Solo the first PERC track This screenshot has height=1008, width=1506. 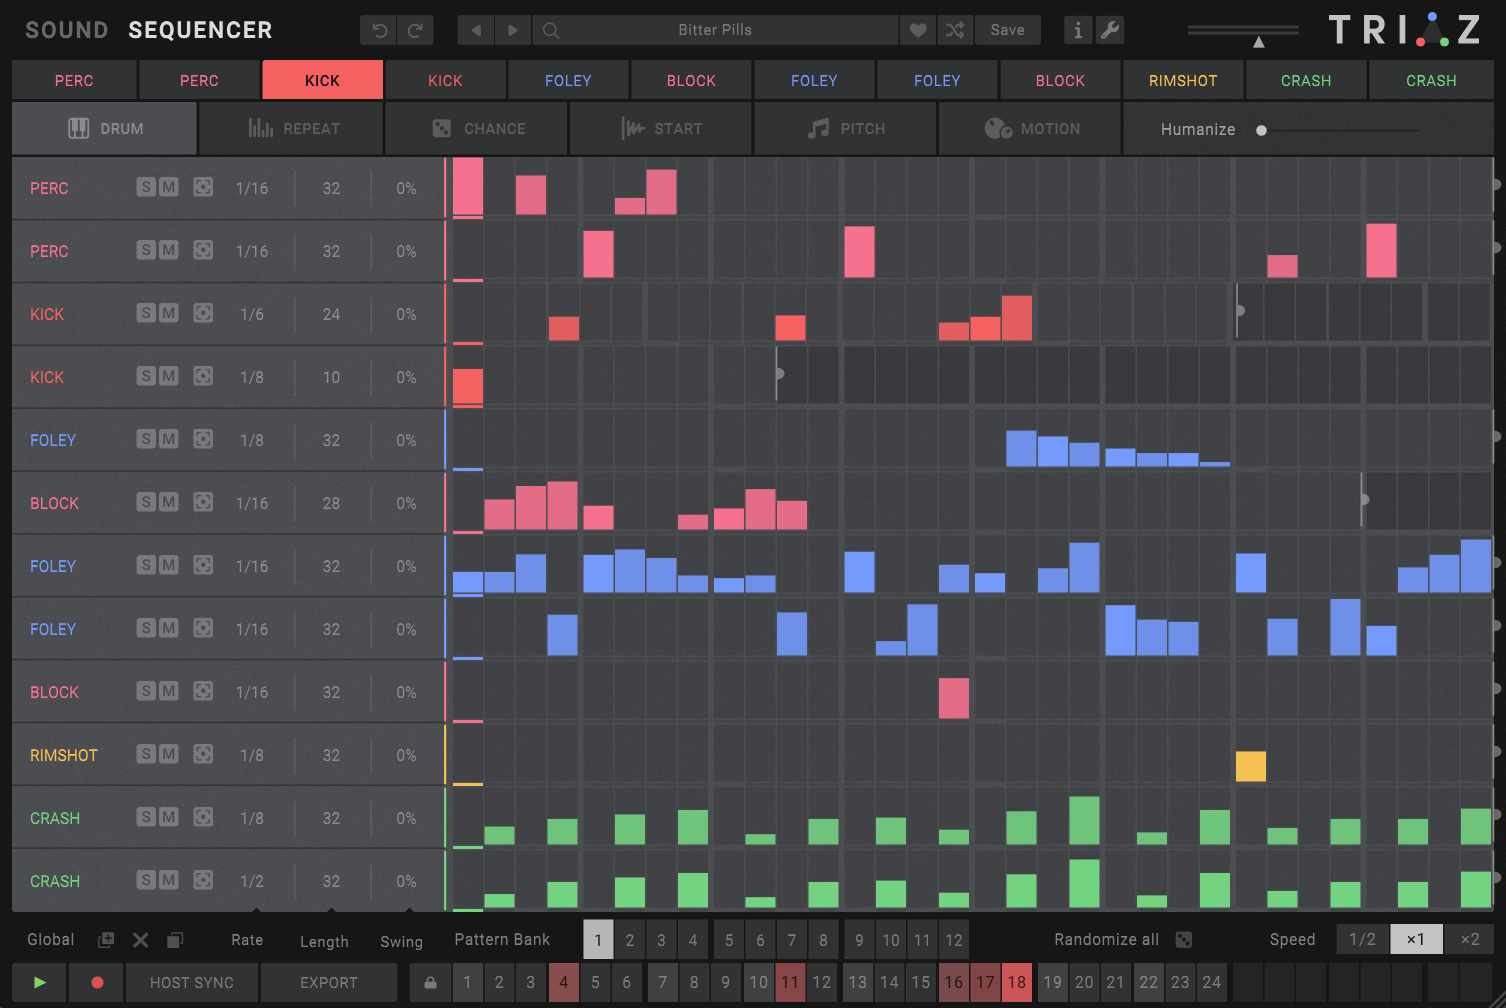click(x=146, y=187)
